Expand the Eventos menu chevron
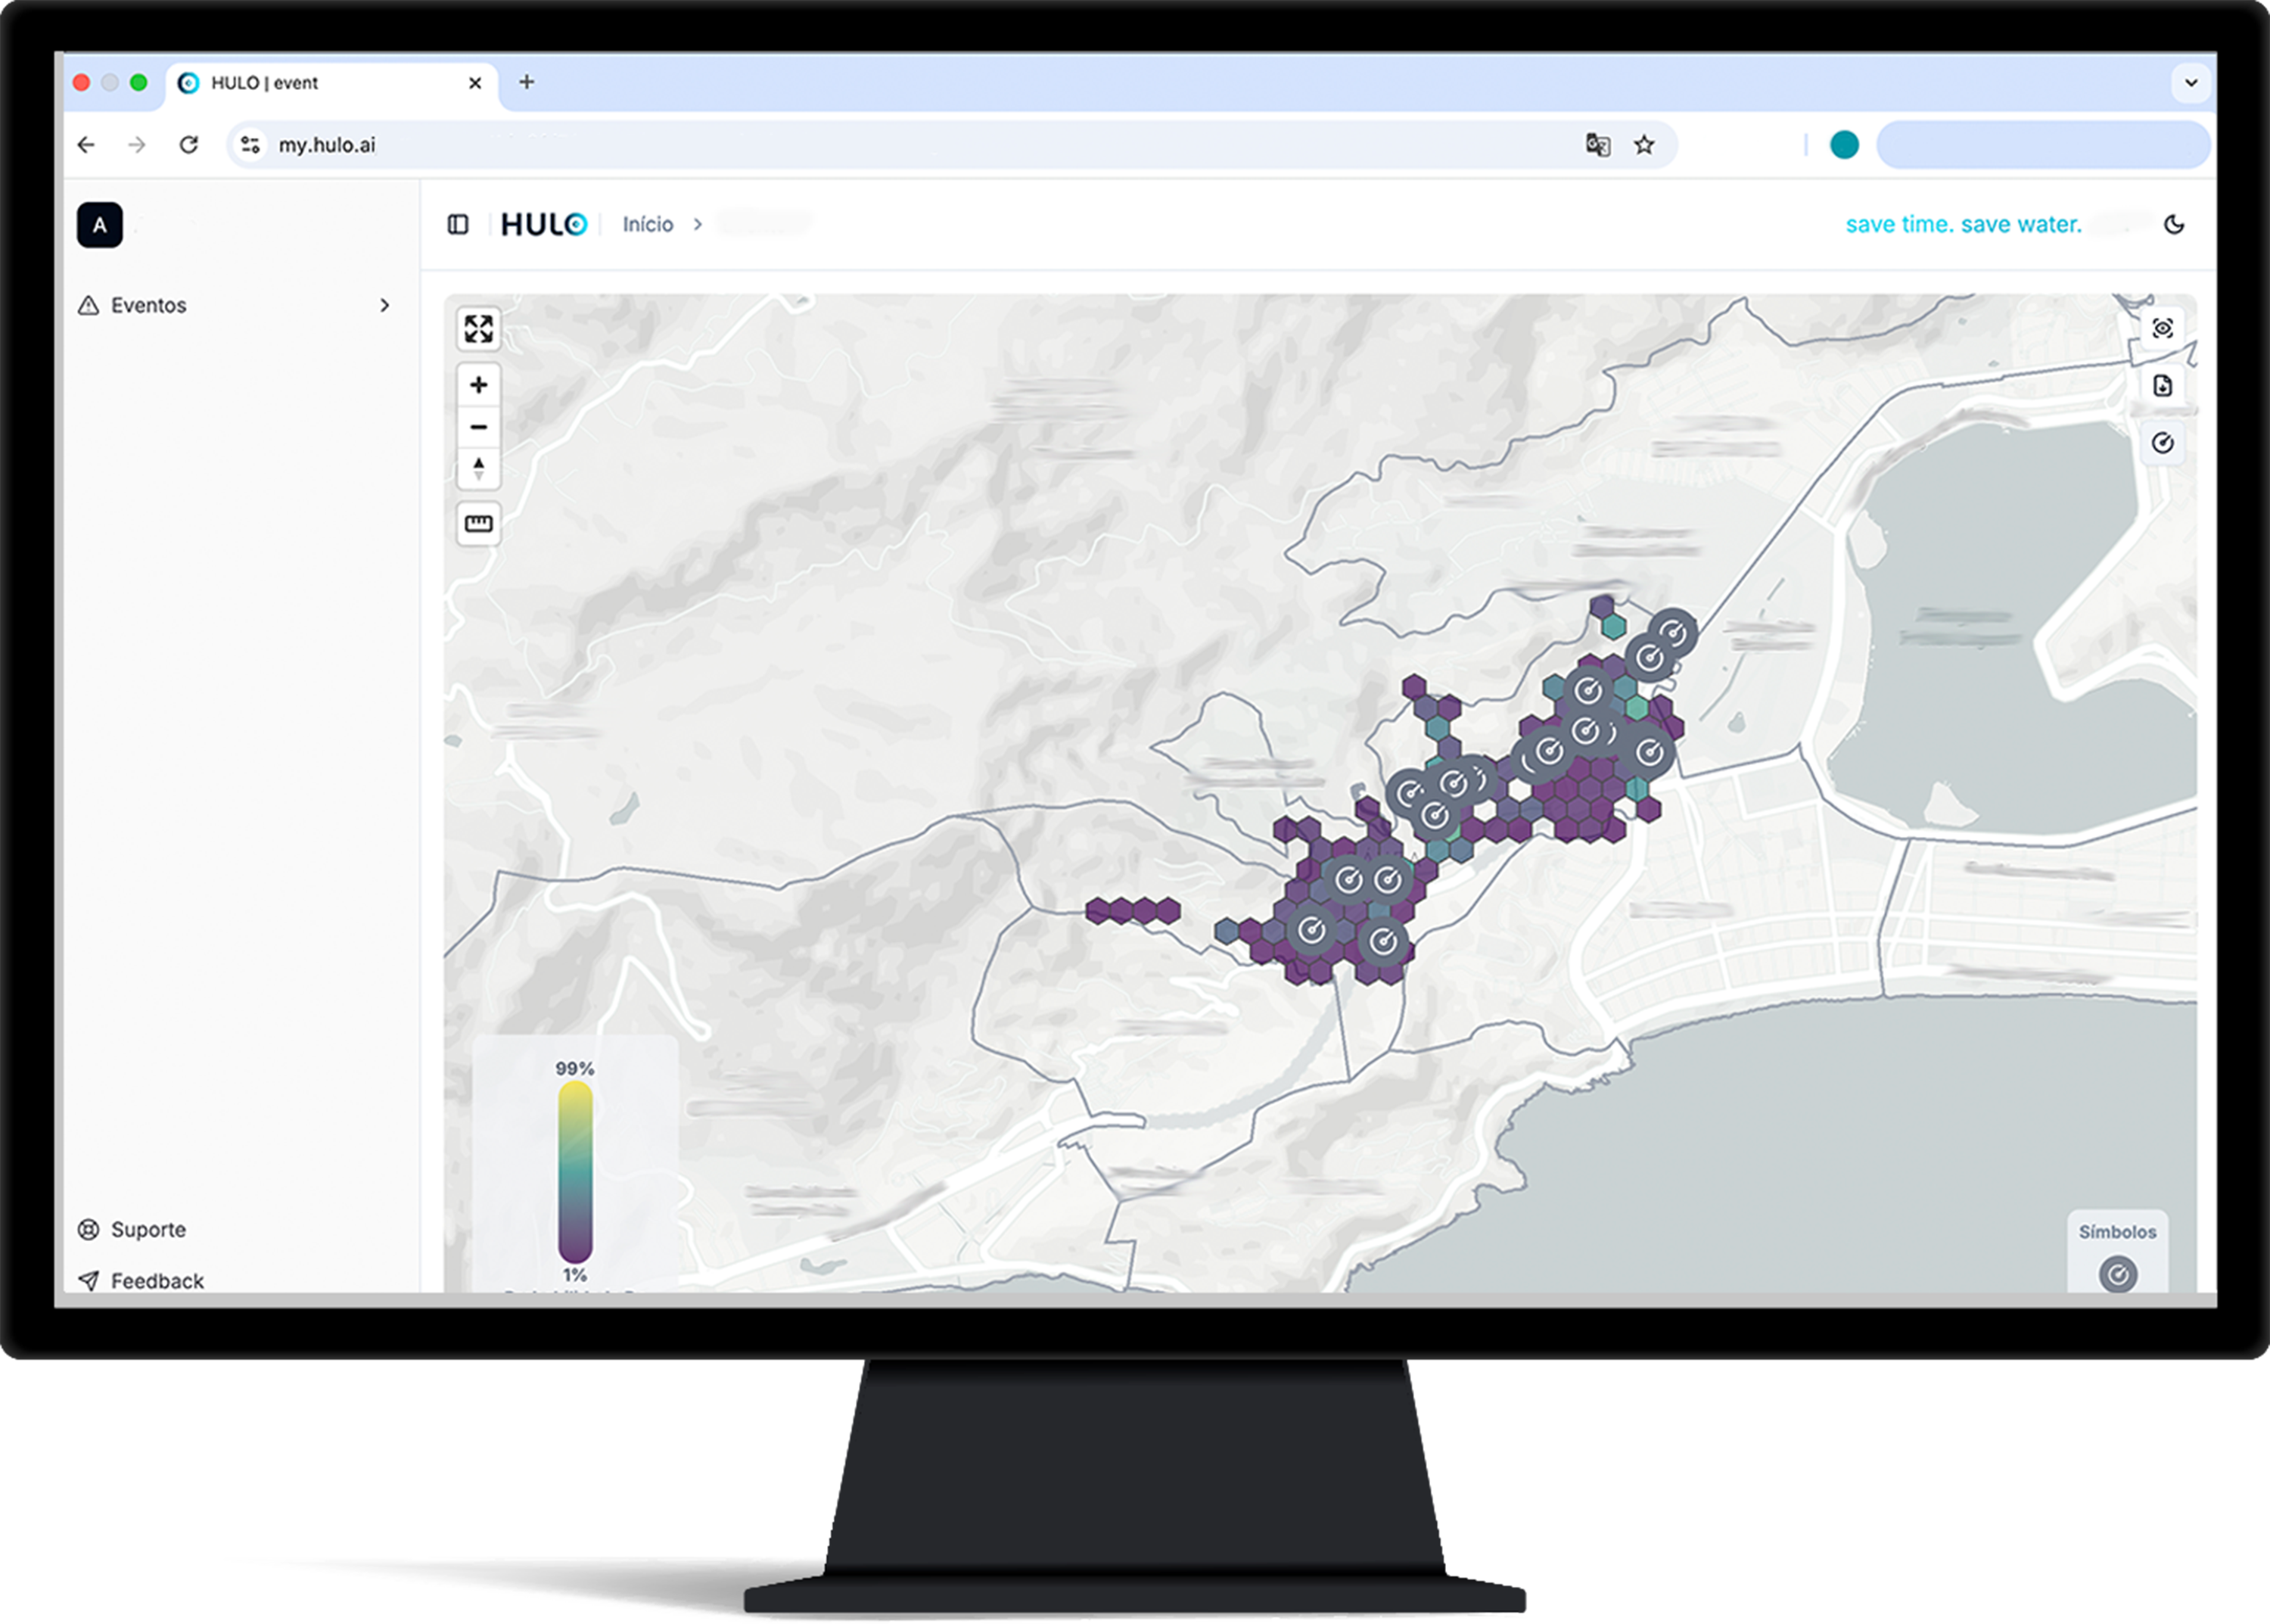 385,306
